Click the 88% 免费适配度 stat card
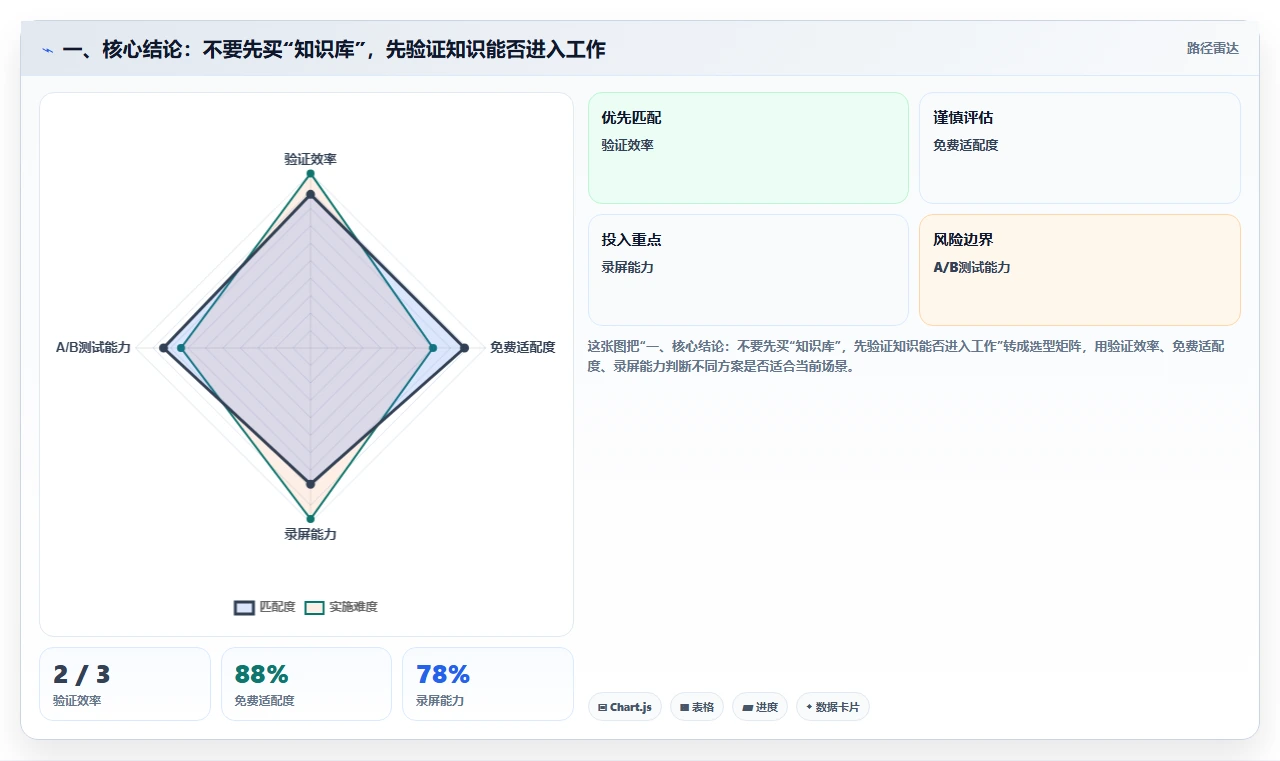Viewport: 1280px width, 761px height. pos(306,684)
